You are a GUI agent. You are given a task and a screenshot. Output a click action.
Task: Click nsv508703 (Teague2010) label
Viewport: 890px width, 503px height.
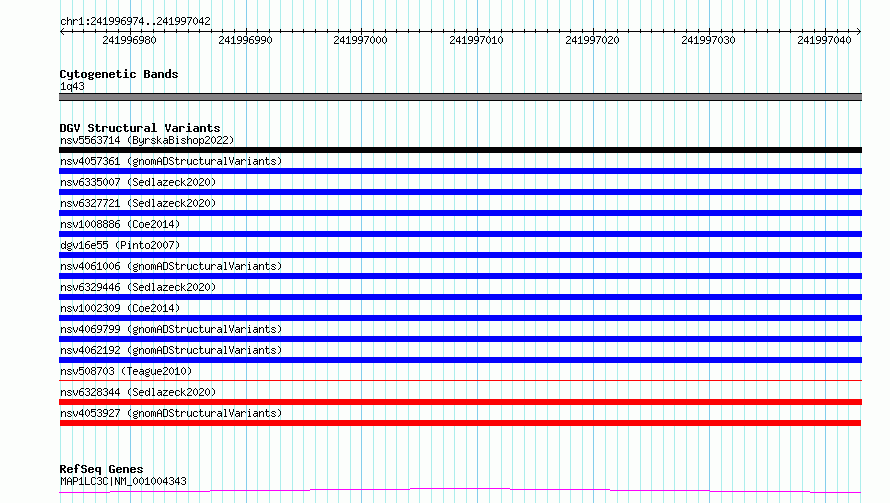(126, 371)
